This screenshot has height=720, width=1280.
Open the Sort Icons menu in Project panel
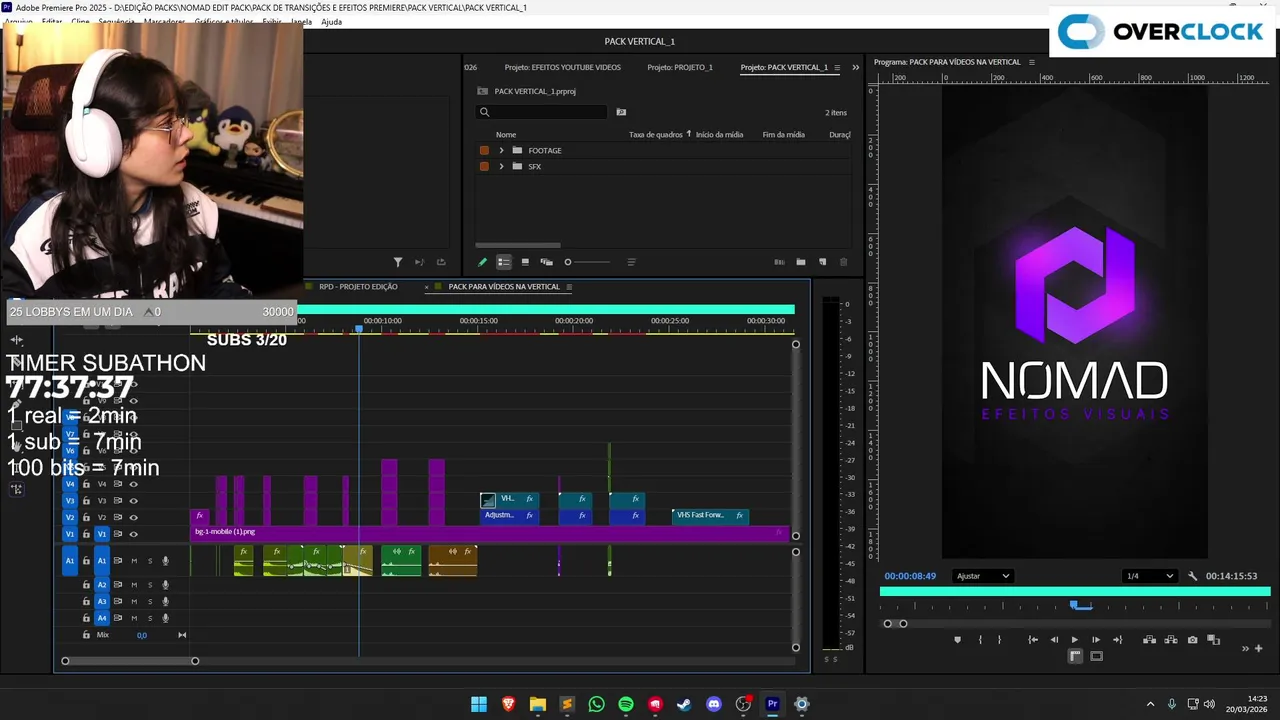click(x=631, y=262)
